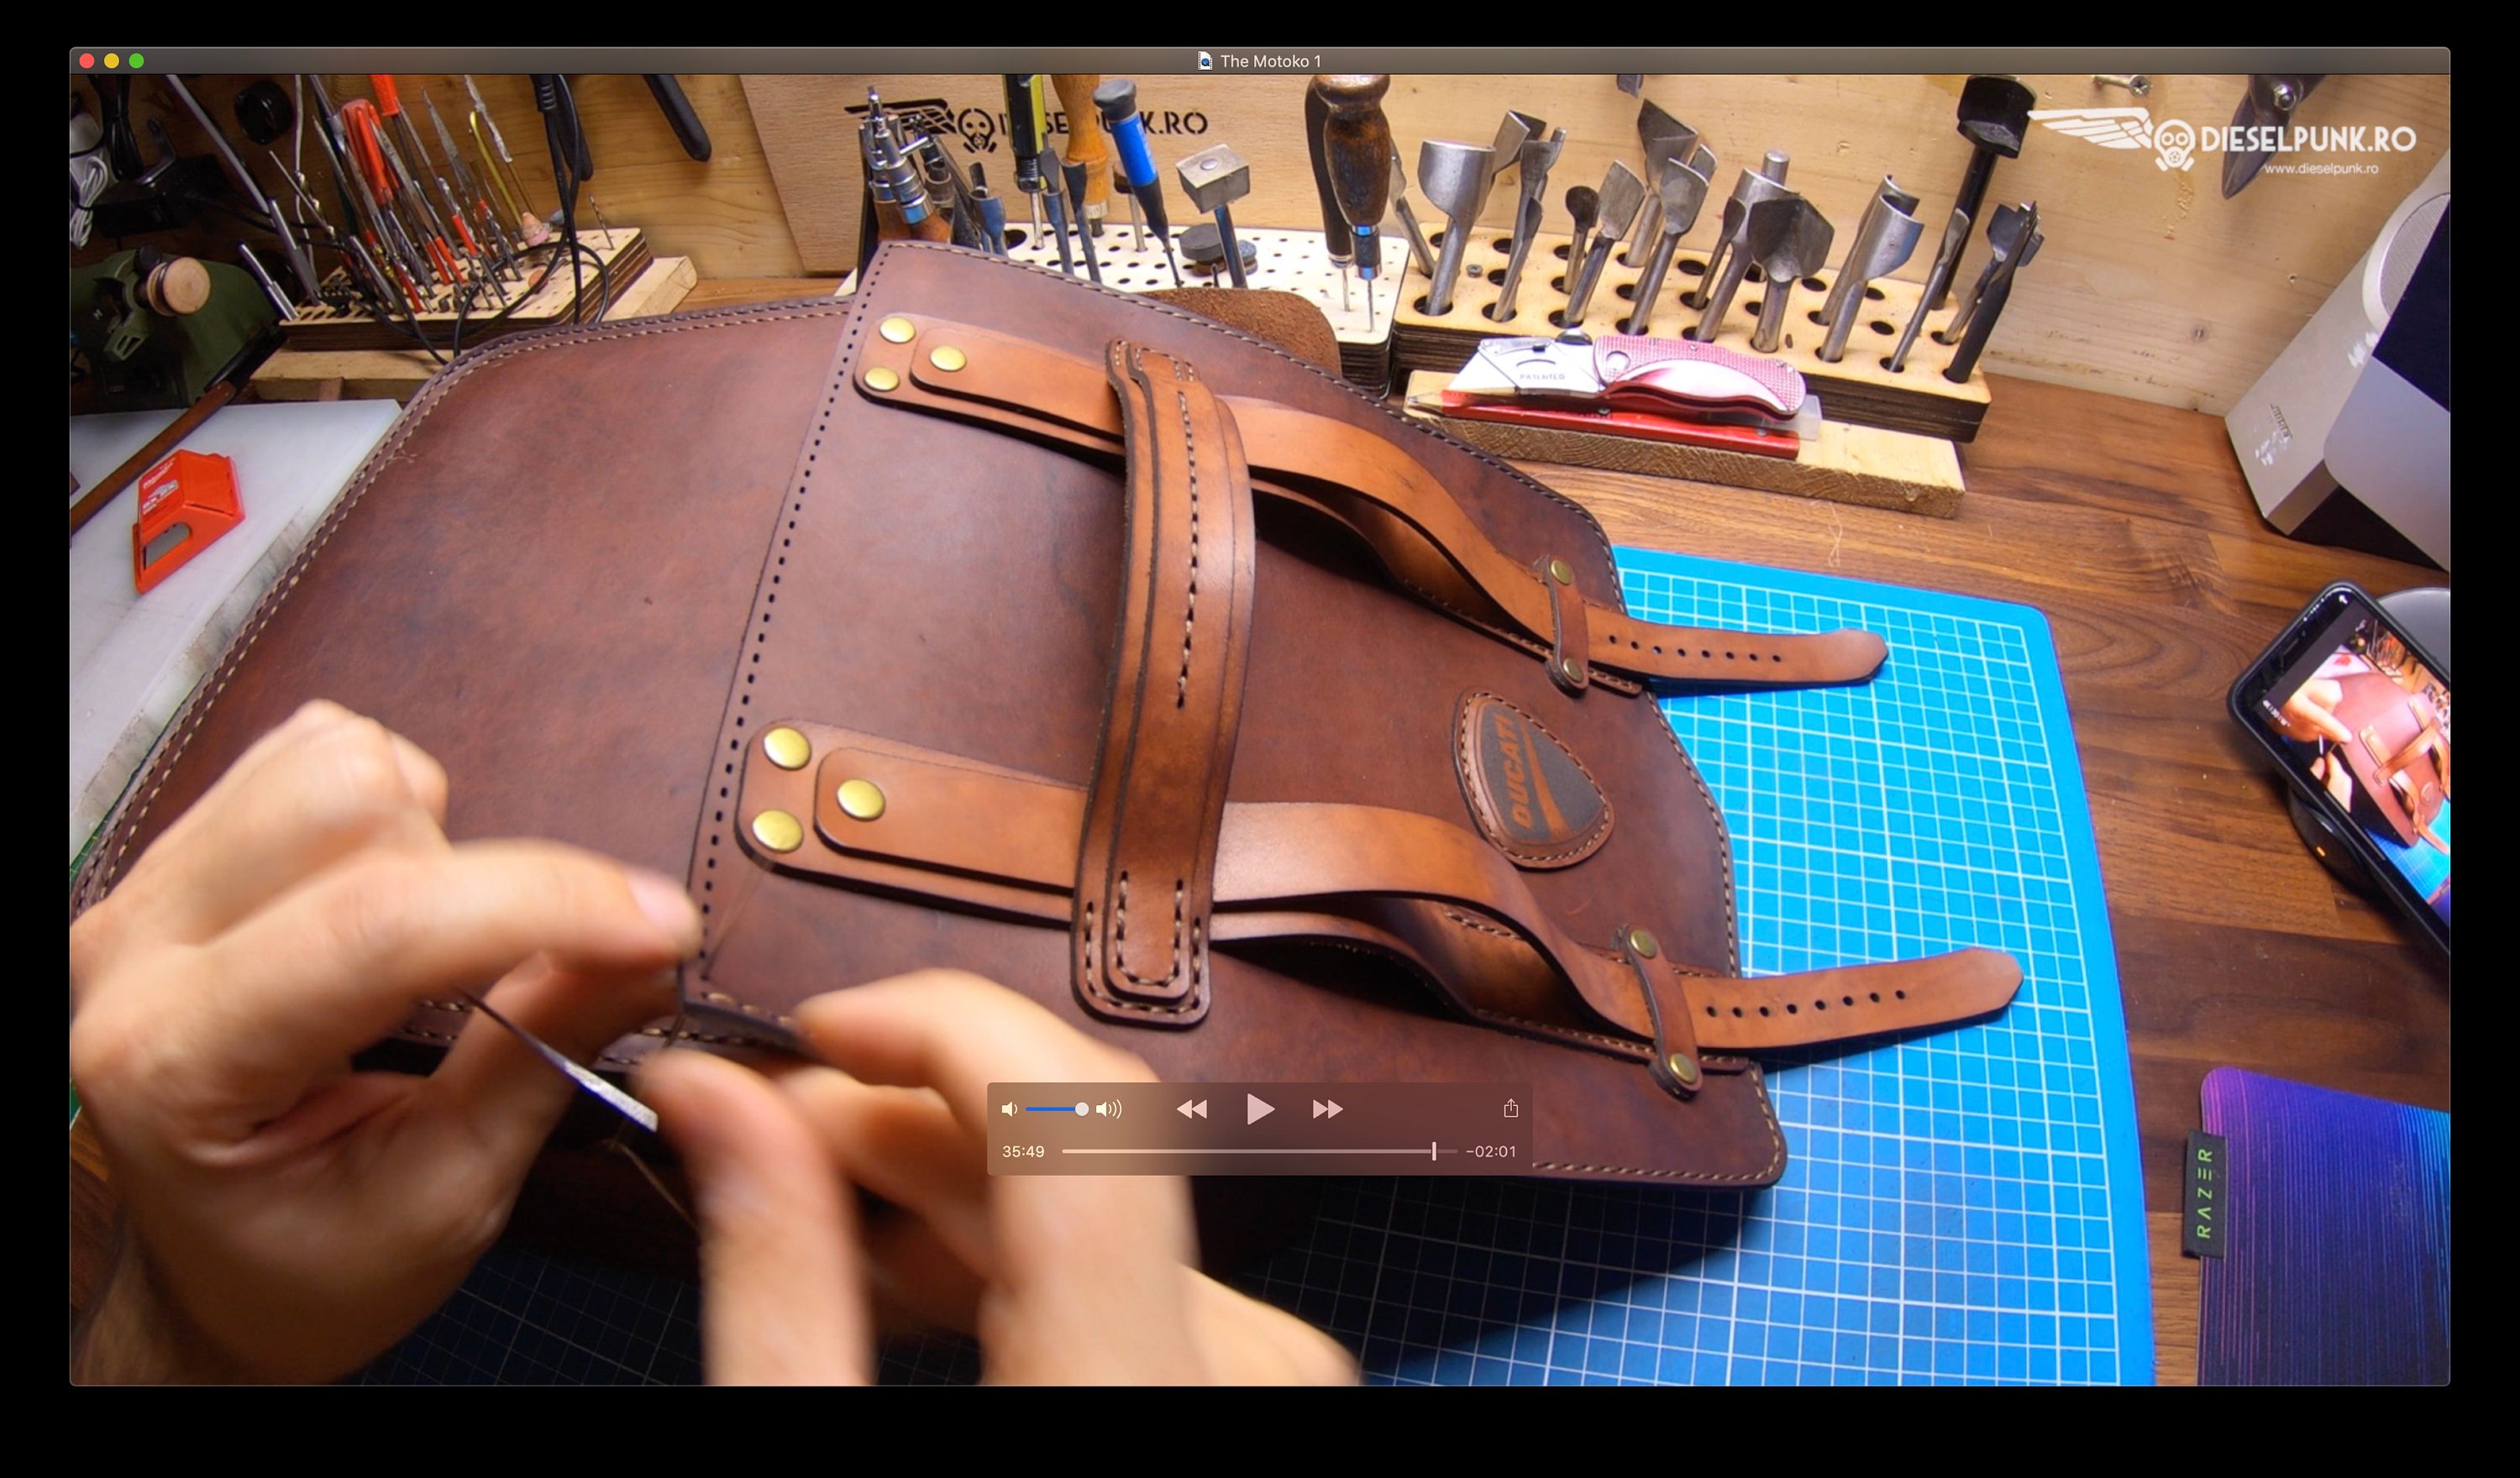Enter full screen with the green button
The image size is (2520, 1478).
tap(137, 61)
